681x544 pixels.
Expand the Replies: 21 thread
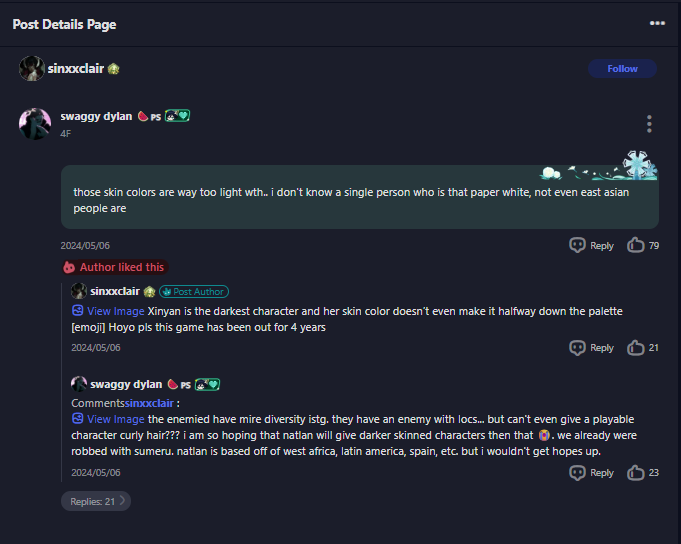click(x=96, y=501)
